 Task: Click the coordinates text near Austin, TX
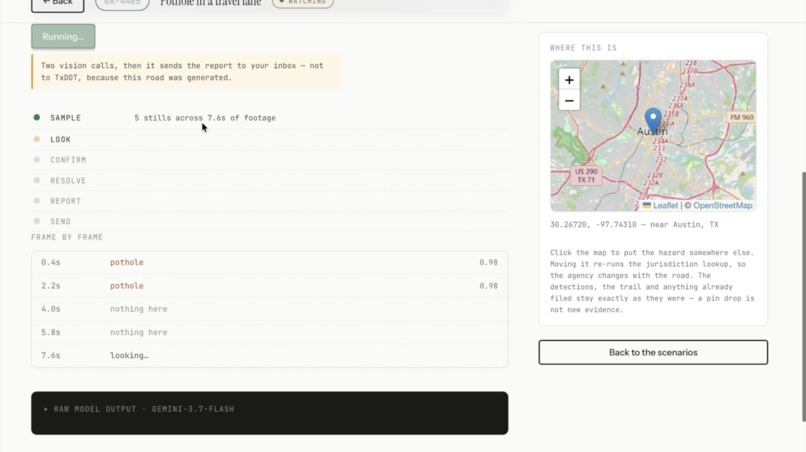pos(634,225)
